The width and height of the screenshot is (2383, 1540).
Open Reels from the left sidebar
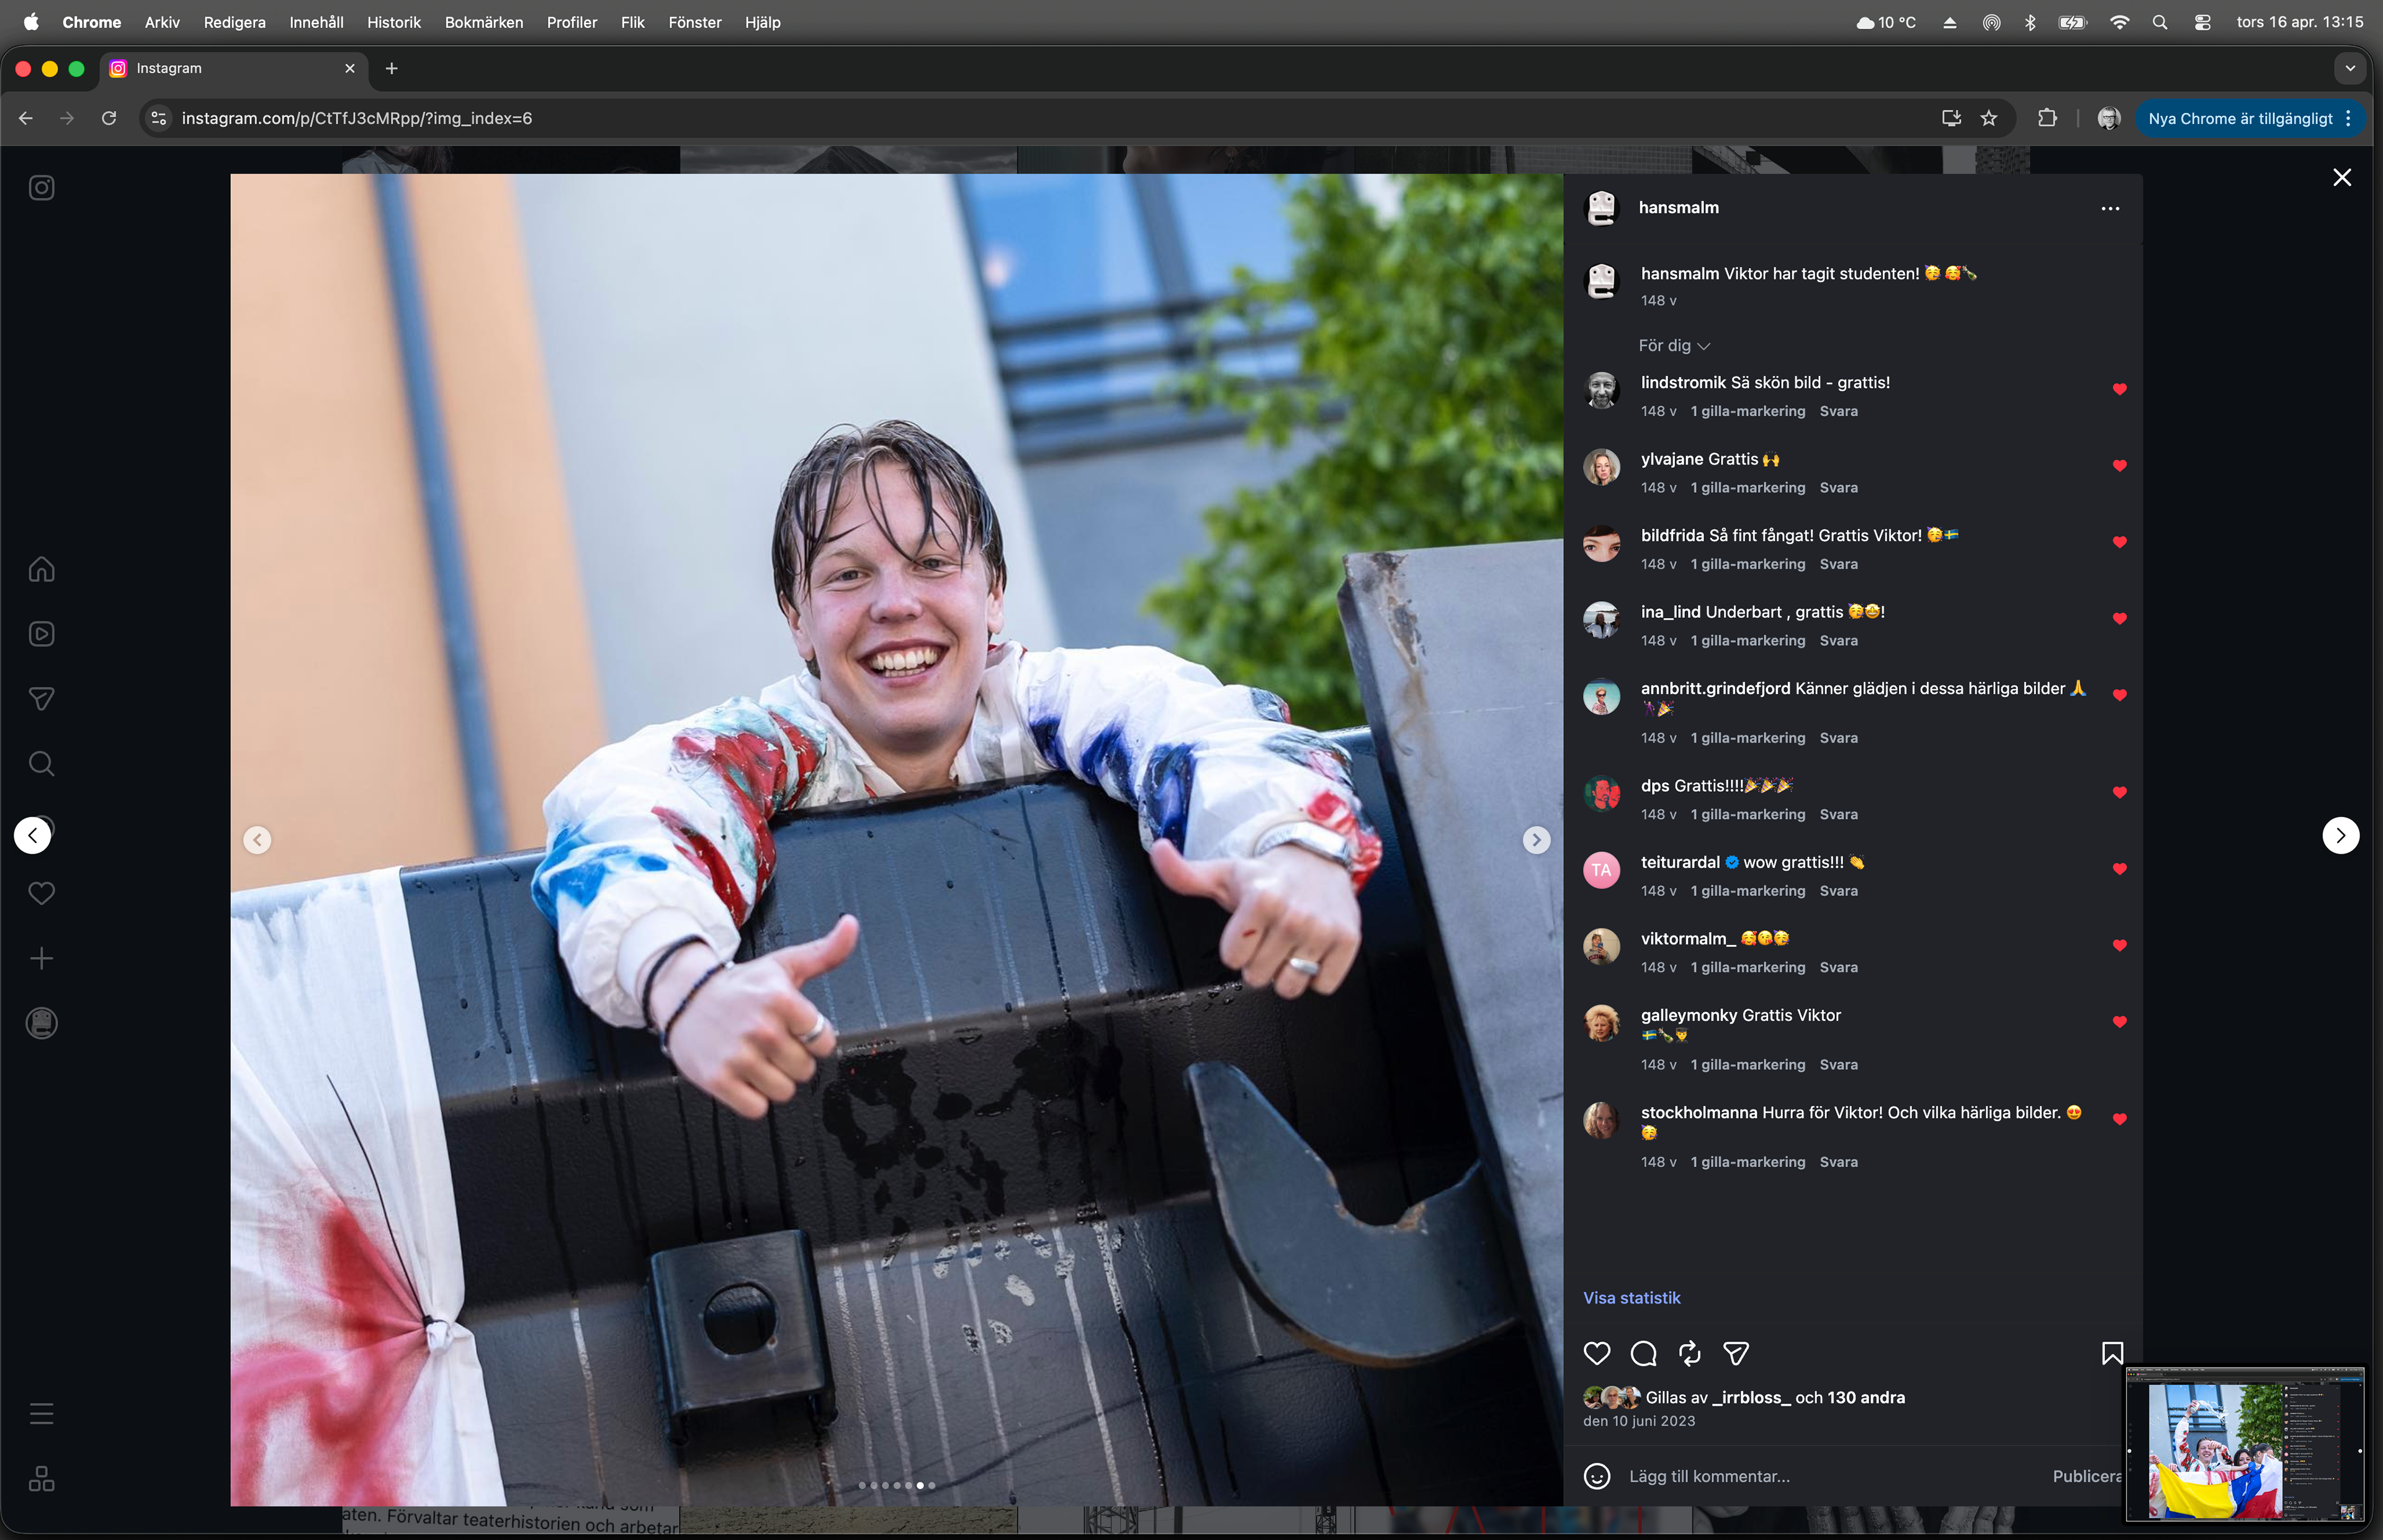(x=41, y=634)
